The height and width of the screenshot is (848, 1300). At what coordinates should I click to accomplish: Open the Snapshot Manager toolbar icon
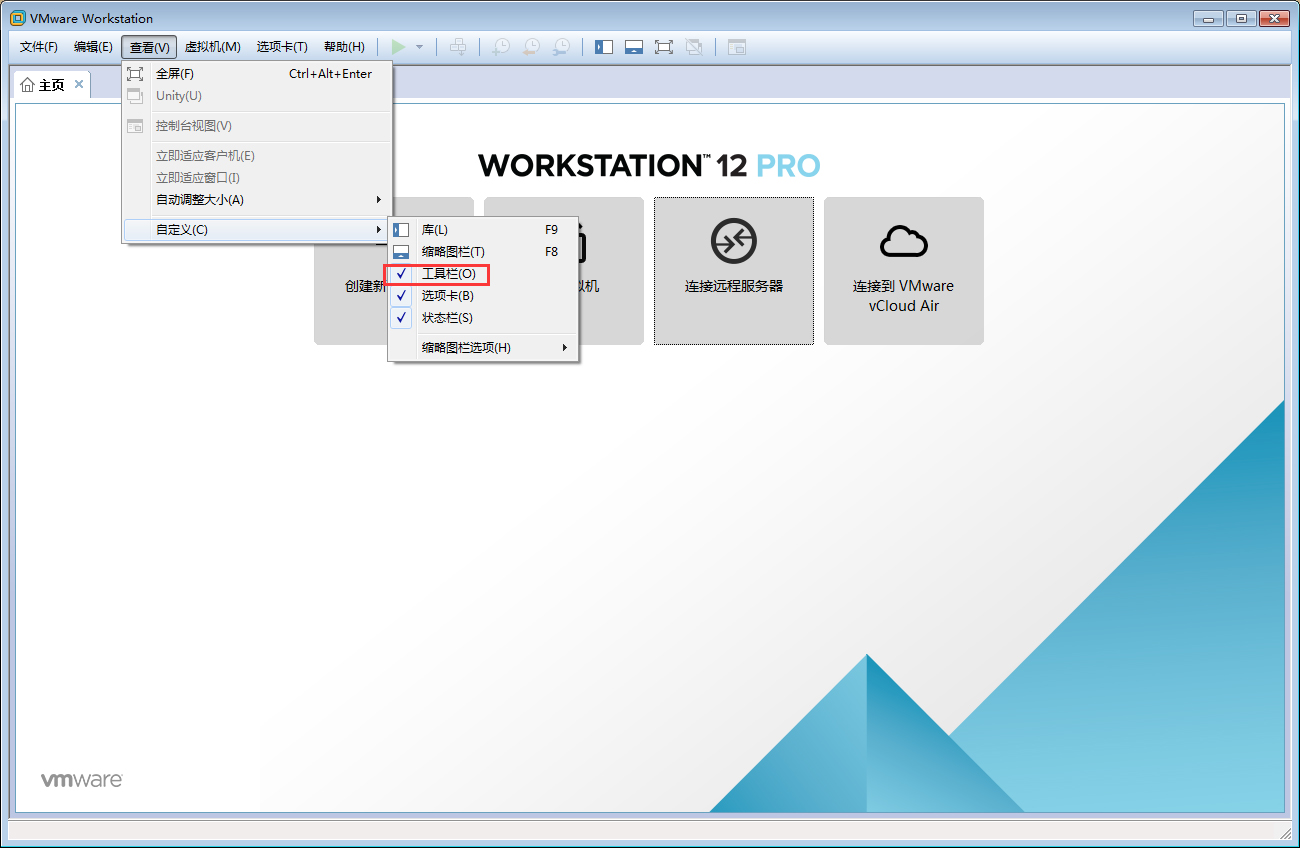point(562,46)
